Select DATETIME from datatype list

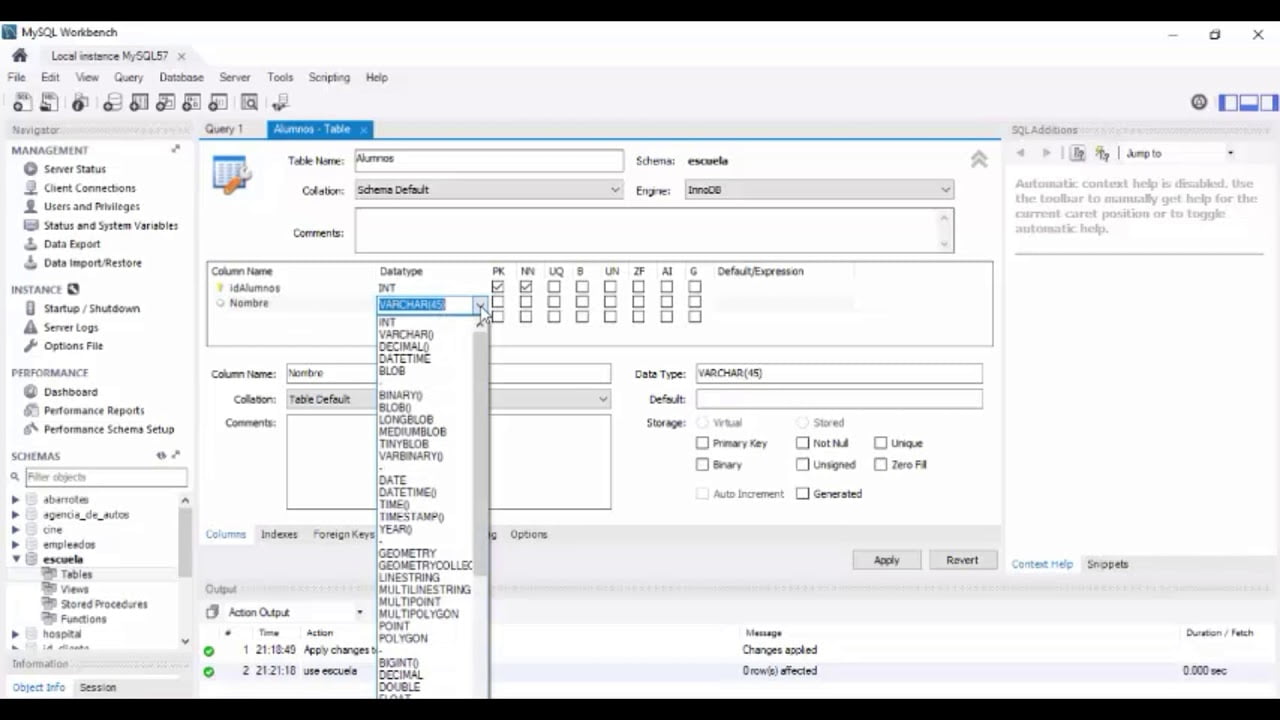404,358
